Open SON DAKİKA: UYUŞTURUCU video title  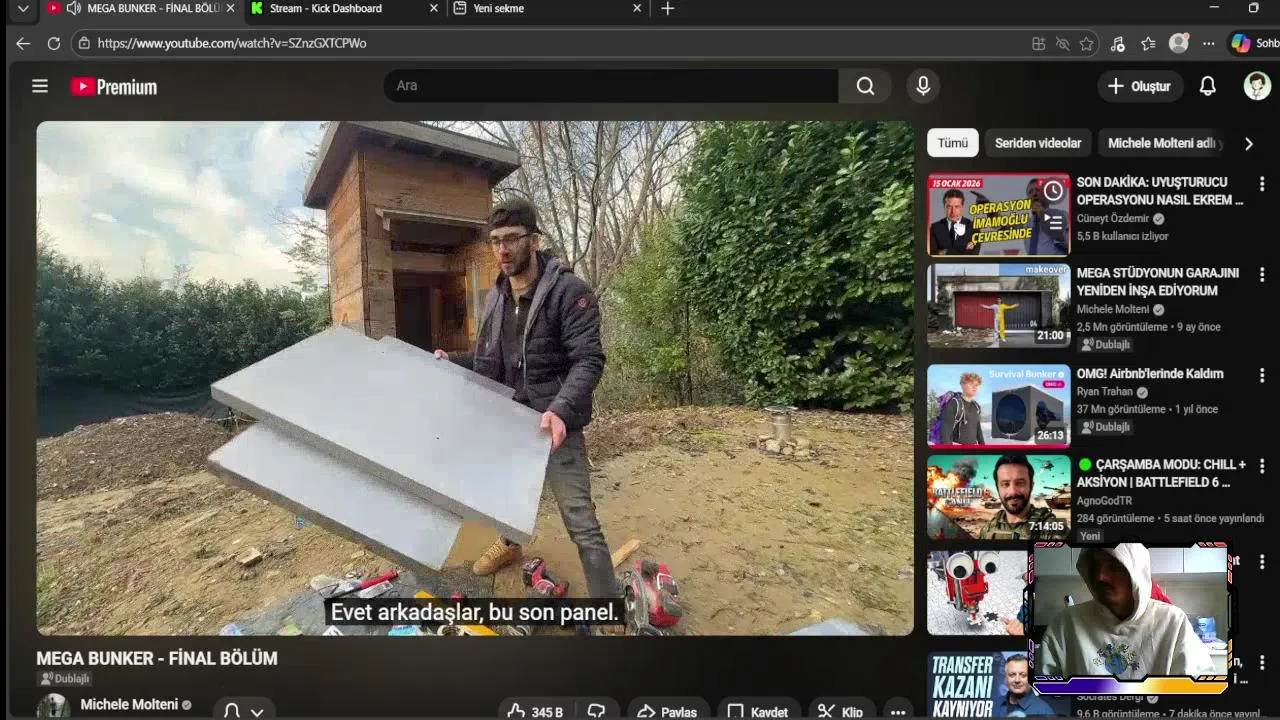click(x=1160, y=191)
